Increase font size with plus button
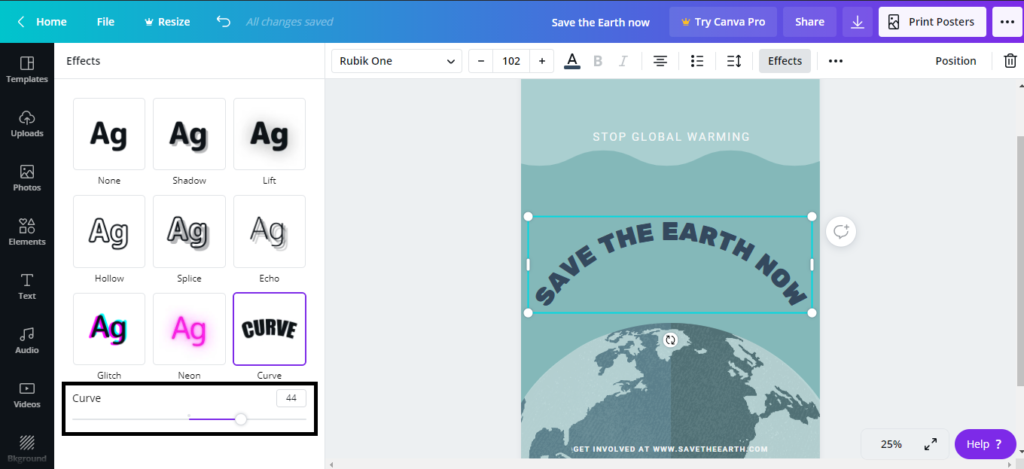Viewport: 1024px width, 469px height. (541, 61)
